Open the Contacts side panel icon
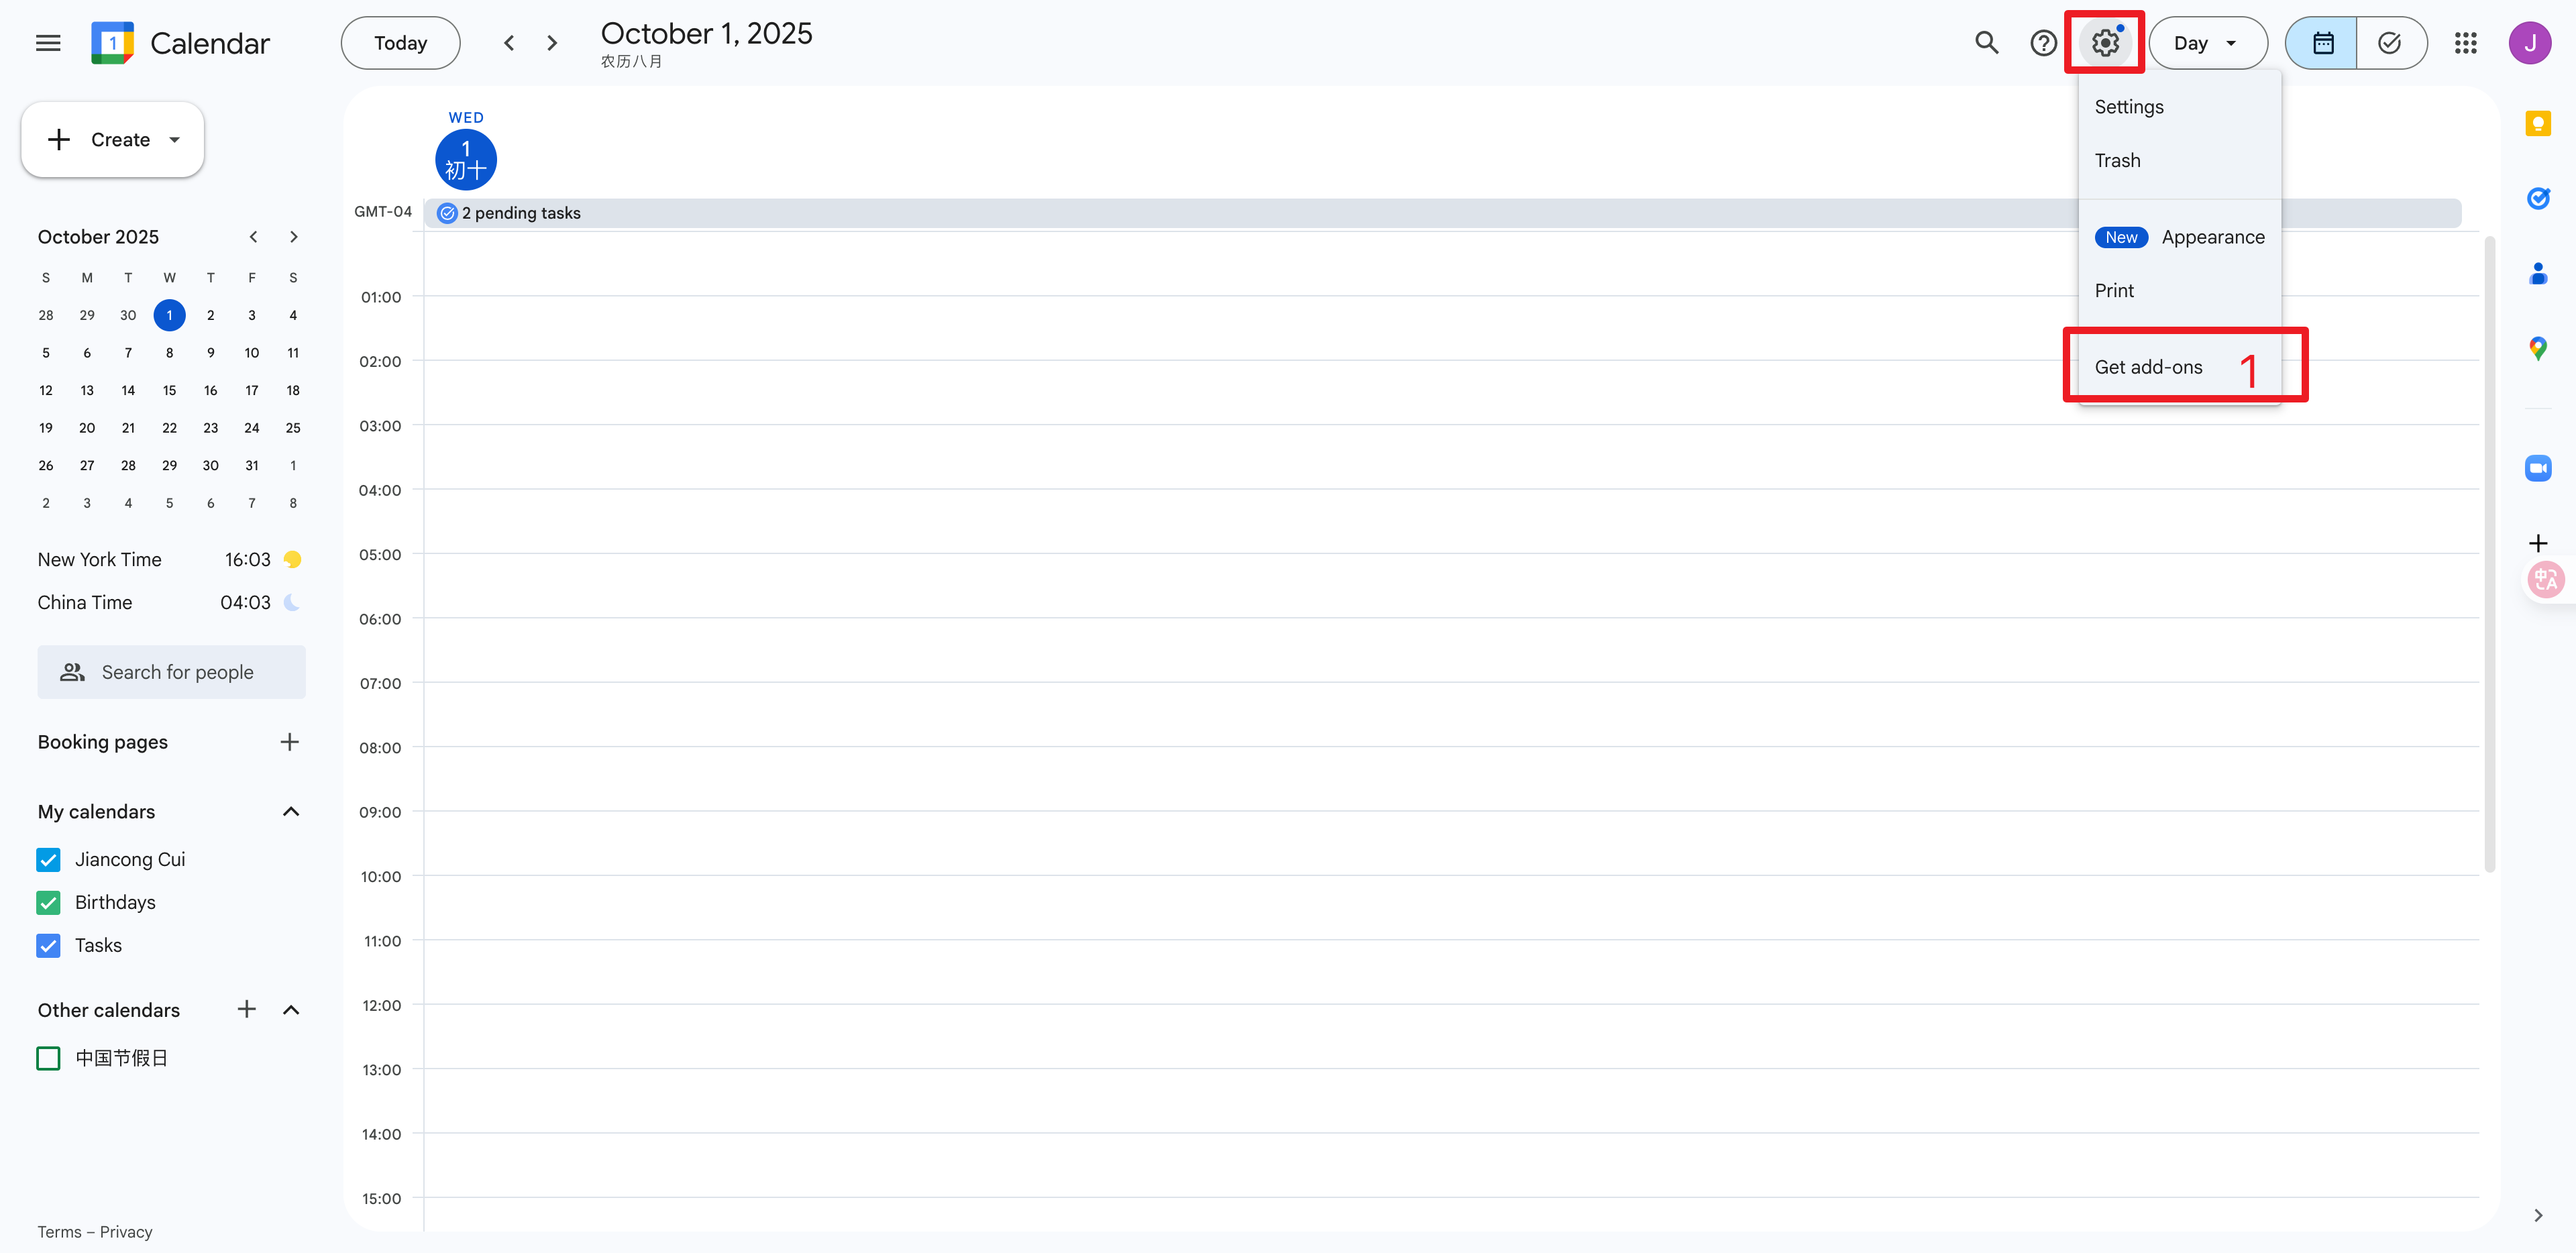The height and width of the screenshot is (1253, 2576). pos(2537,273)
